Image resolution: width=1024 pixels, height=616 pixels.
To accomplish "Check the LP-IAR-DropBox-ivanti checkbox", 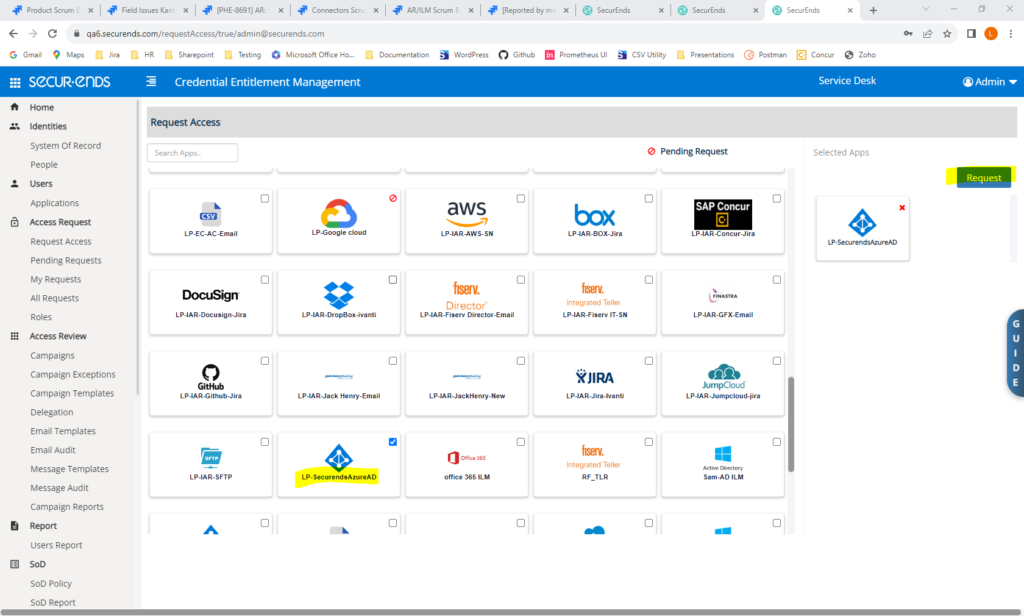I will (x=392, y=280).
